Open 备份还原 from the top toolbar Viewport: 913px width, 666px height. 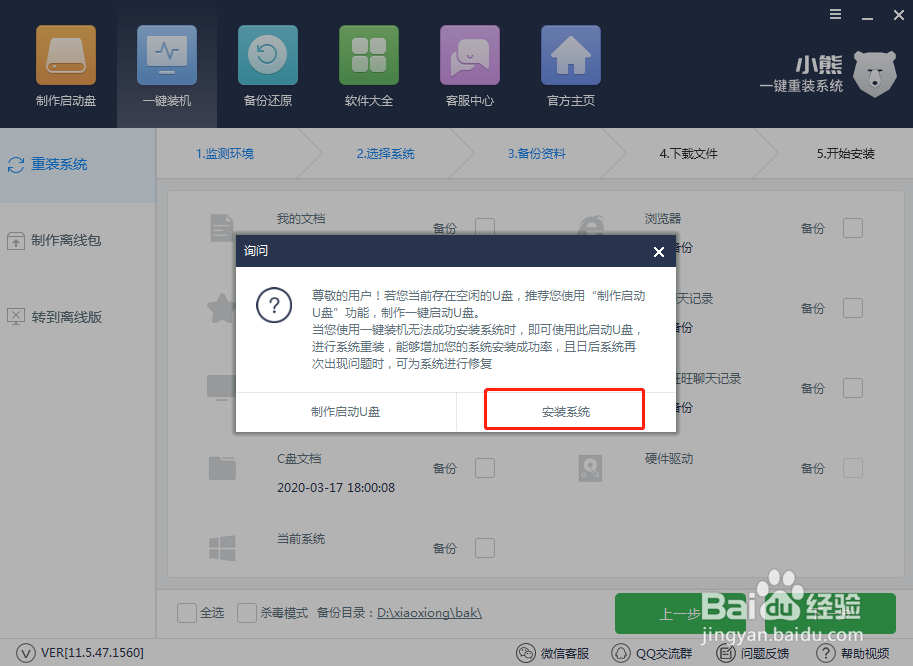tap(267, 65)
